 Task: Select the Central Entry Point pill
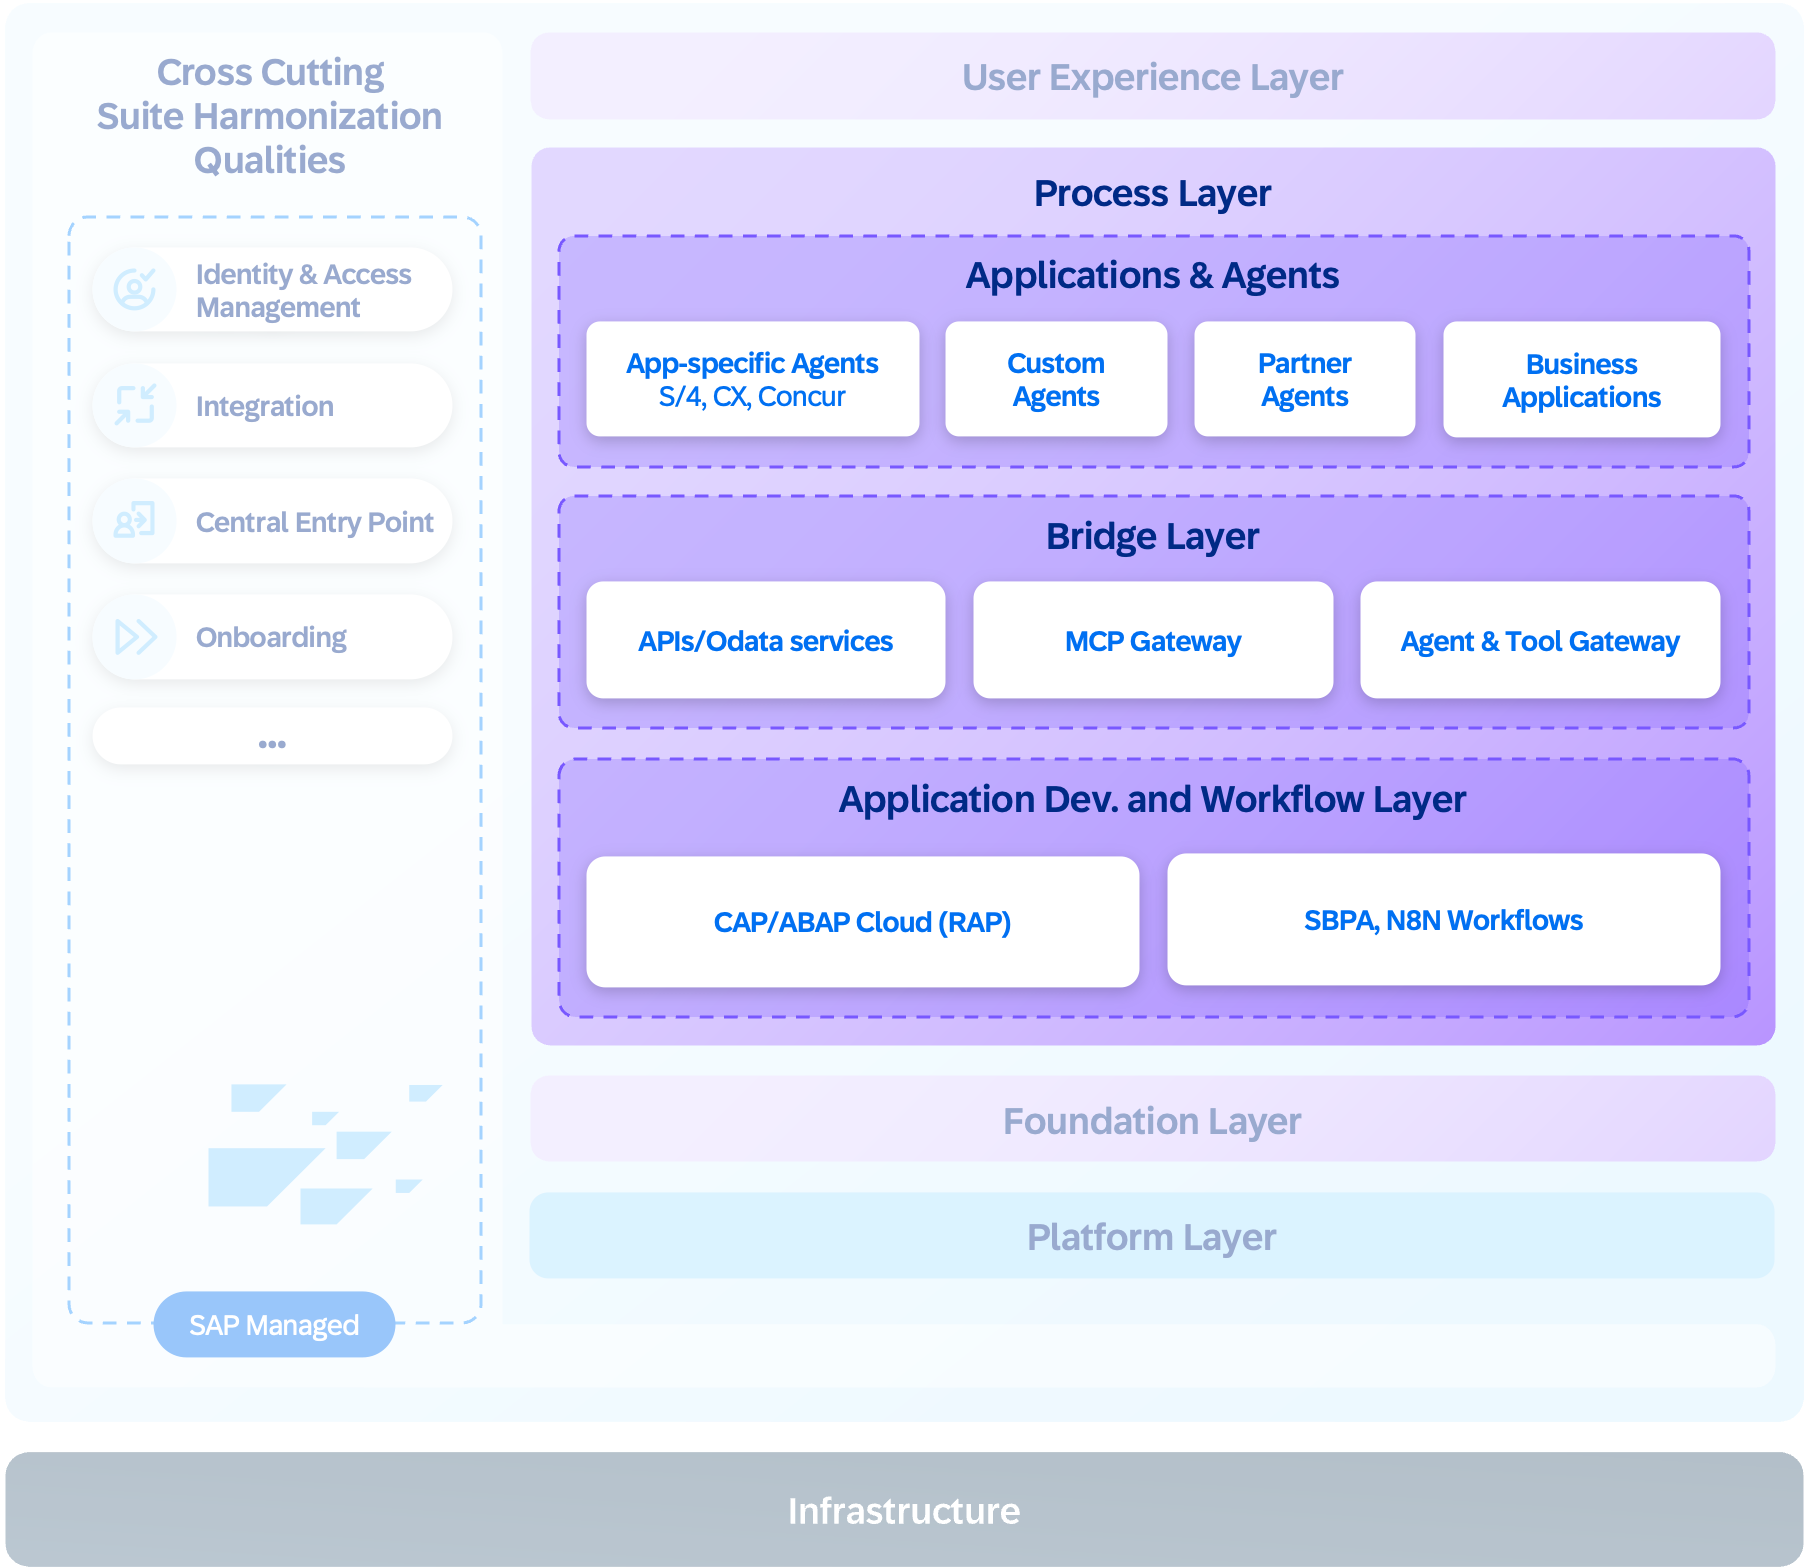pyautogui.click(x=272, y=521)
